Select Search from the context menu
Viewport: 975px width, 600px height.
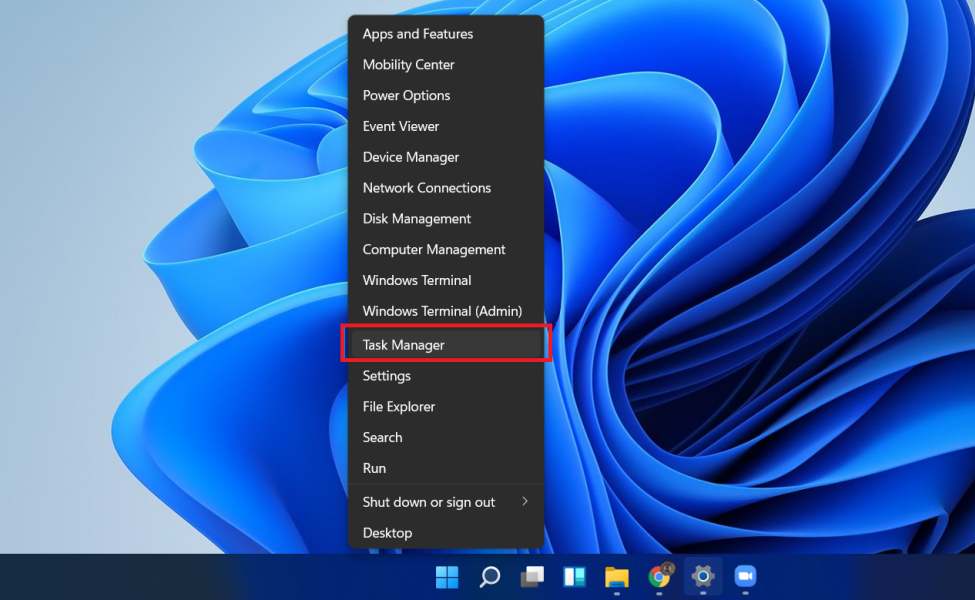click(446, 437)
